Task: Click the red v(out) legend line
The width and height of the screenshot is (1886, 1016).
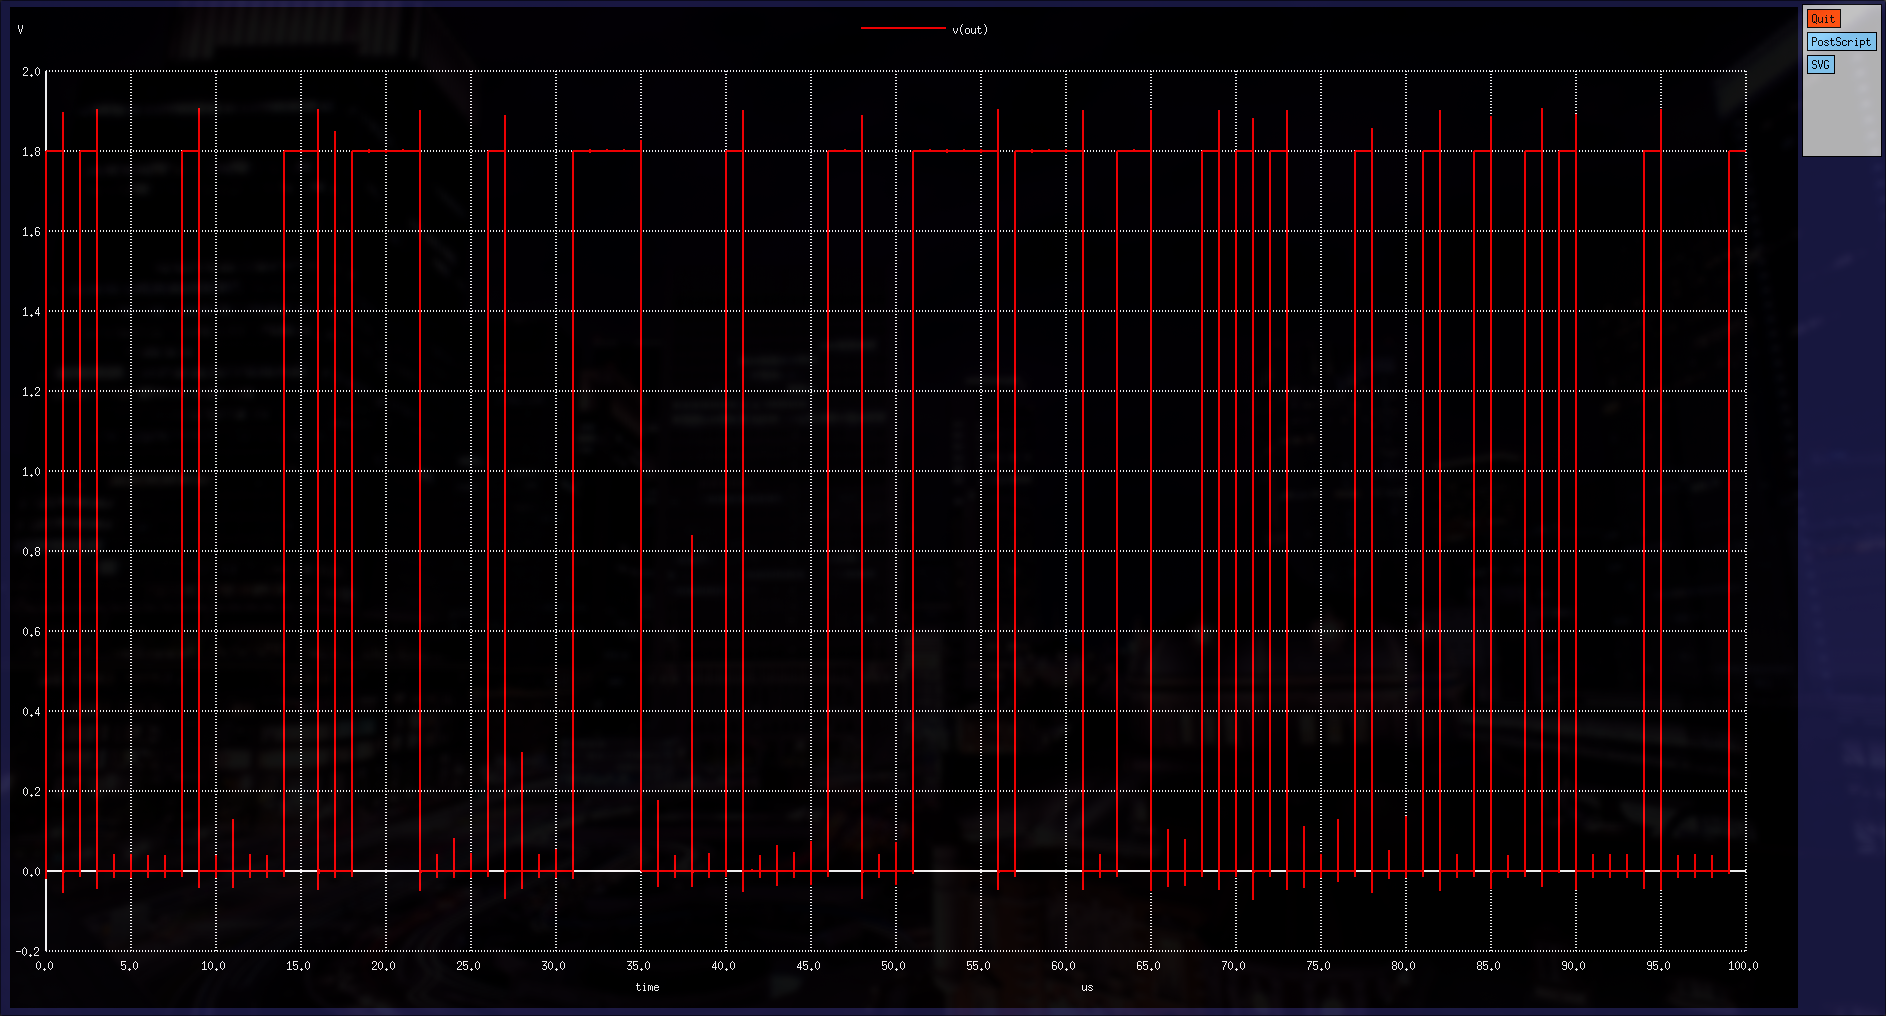Action: pyautogui.click(x=903, y=29)
